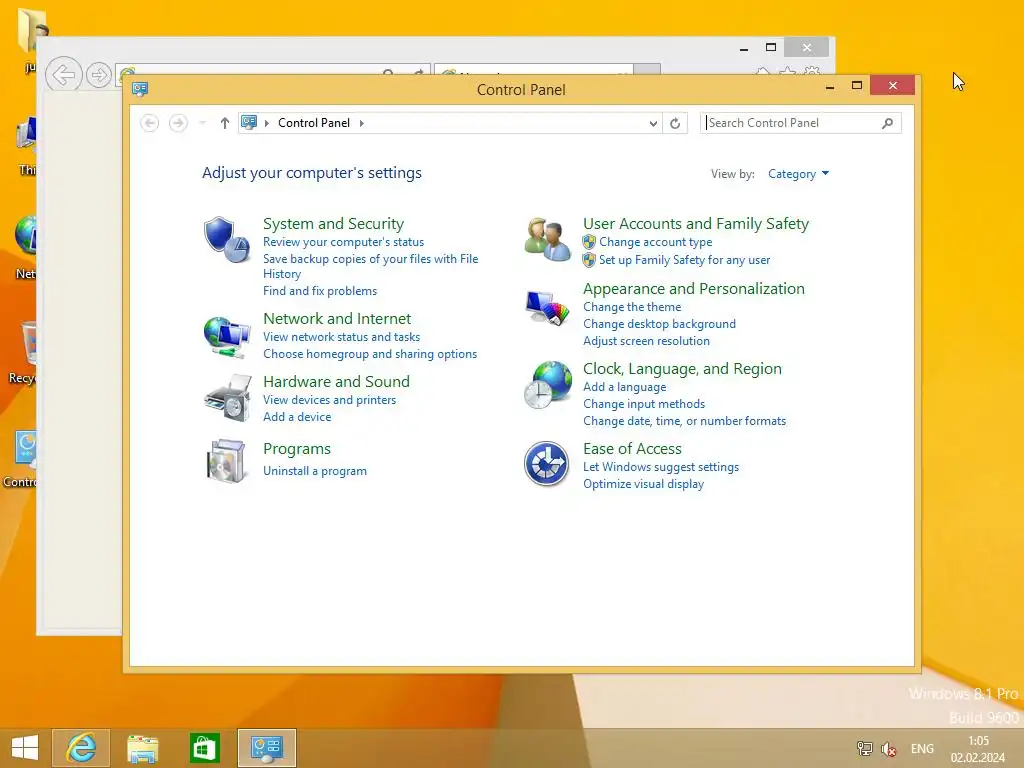The height and width of the screenshot is (768, 1024).
Task: Open the View by Category dropdown
Action: [x=798, y=174]
